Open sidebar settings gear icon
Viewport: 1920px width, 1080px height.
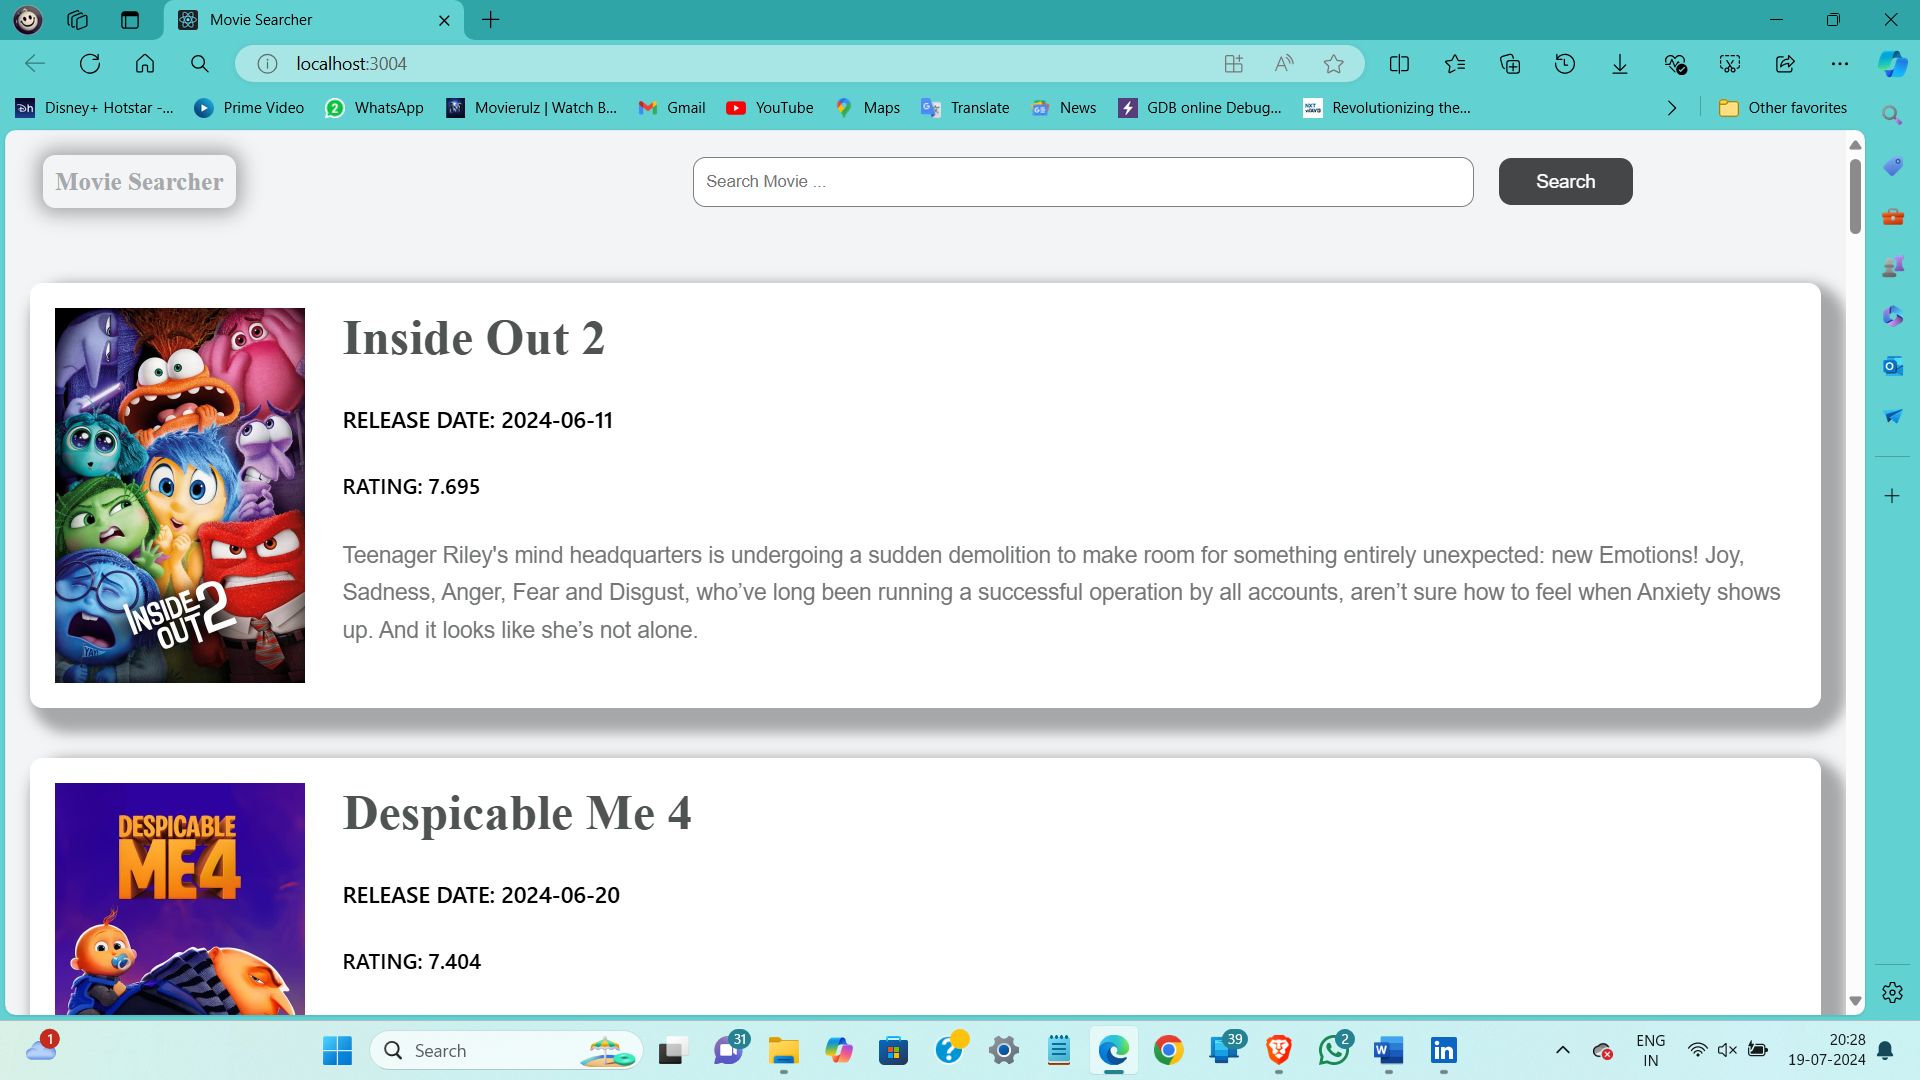(x=1892, y=992)
